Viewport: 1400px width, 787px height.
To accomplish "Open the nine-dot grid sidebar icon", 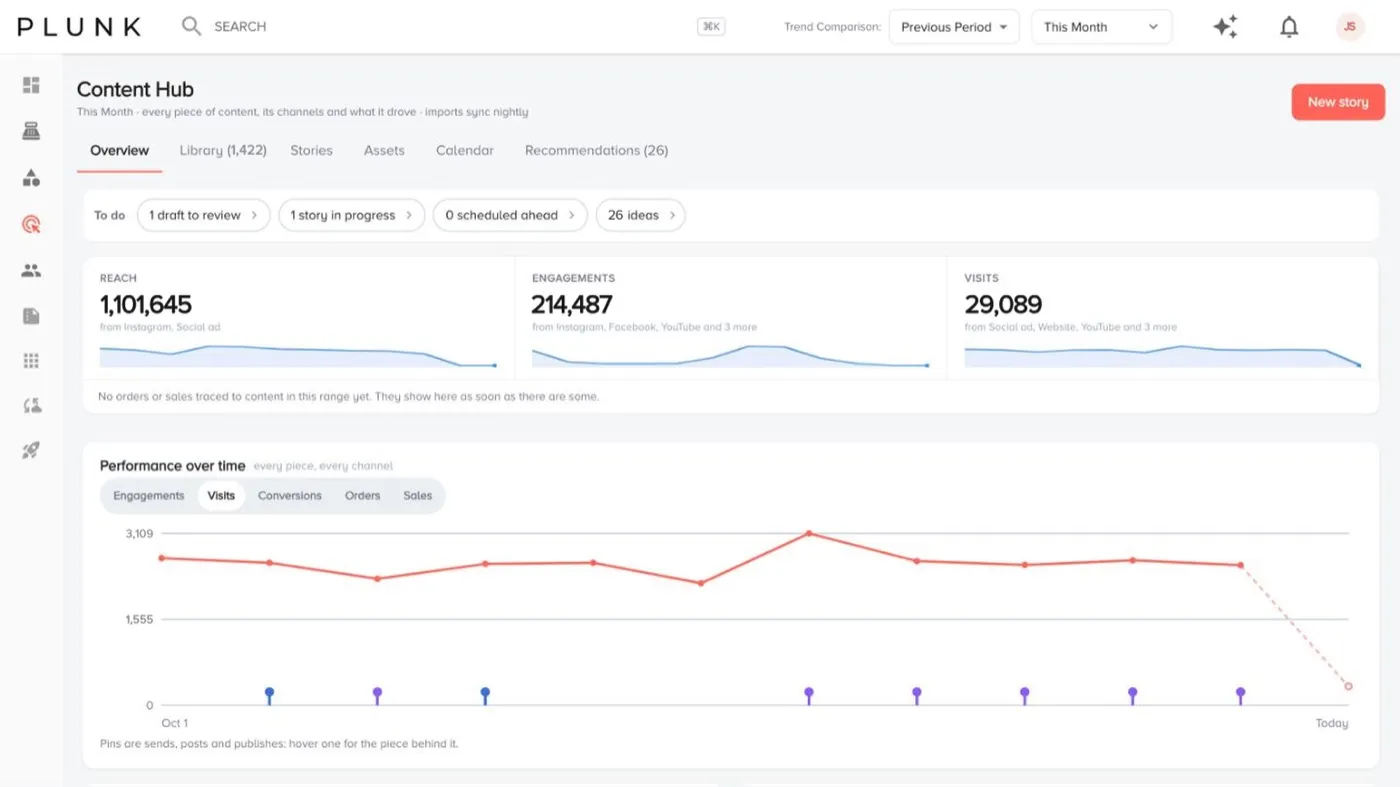I will coord(31,361).
